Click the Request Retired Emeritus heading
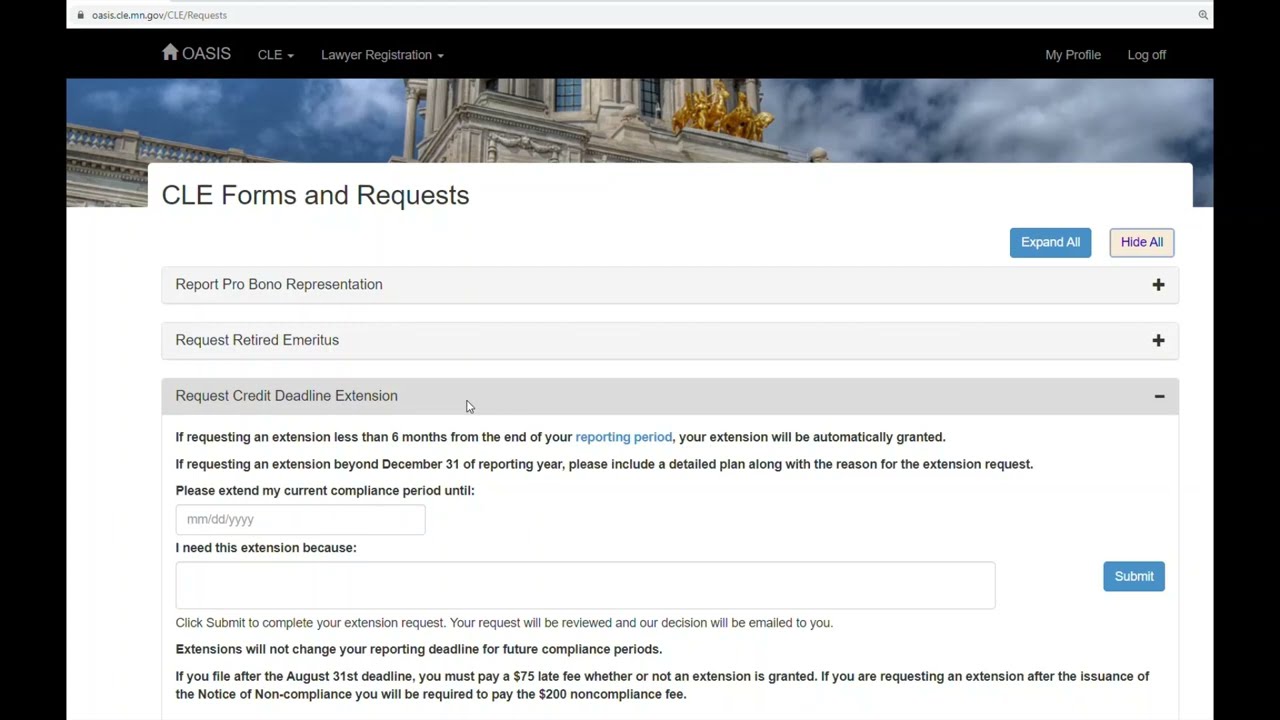Image resolution: width=1280 pixels, height=720 pixels. coord(257,340)
